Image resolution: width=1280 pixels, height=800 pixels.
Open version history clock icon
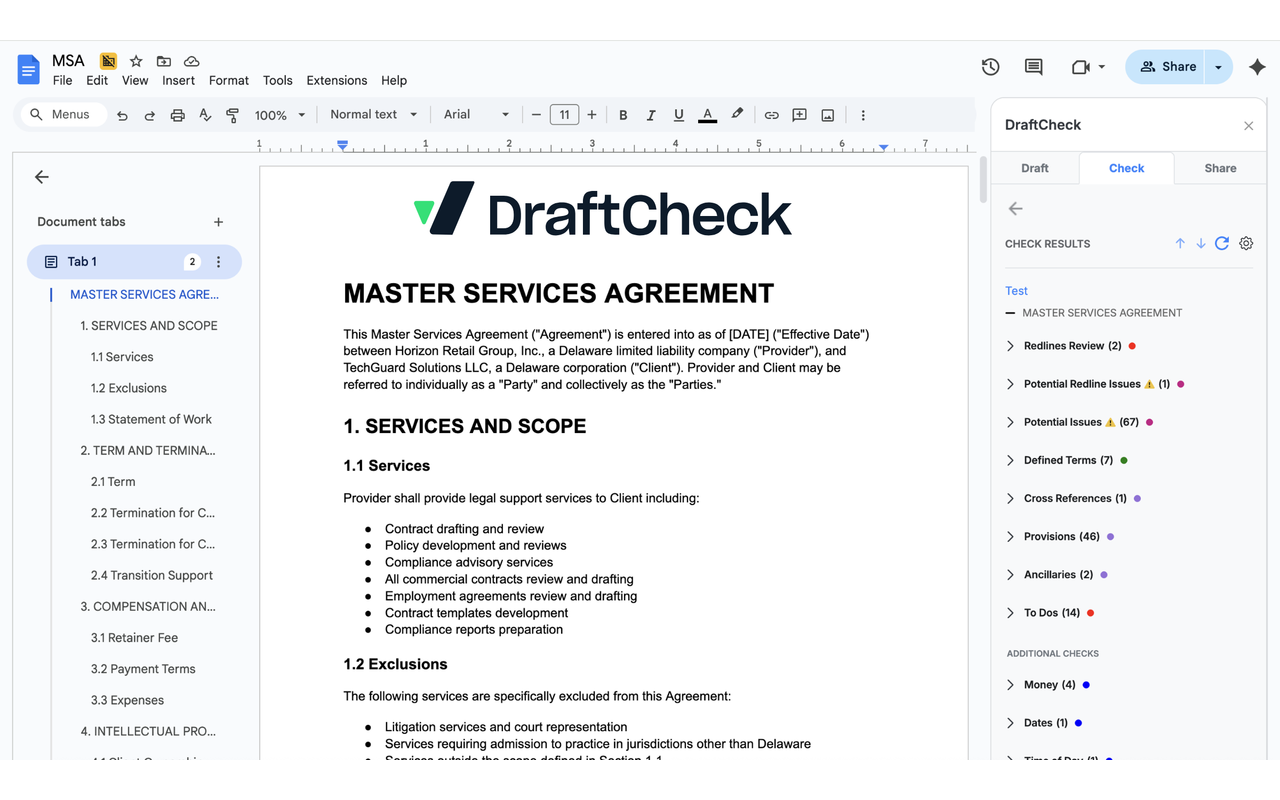990,67
